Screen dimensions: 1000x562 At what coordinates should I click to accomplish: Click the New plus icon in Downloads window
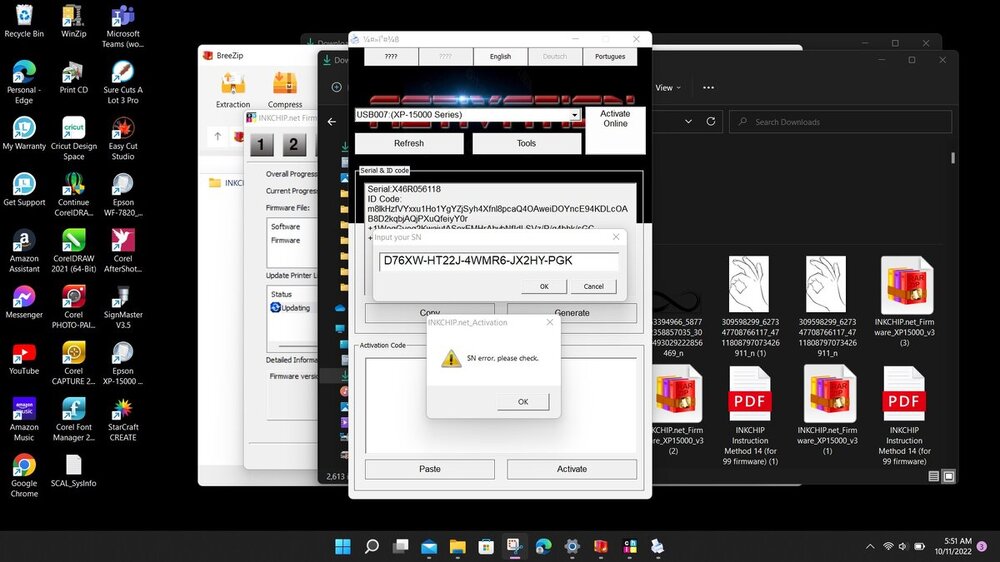(x=337, y=87)
